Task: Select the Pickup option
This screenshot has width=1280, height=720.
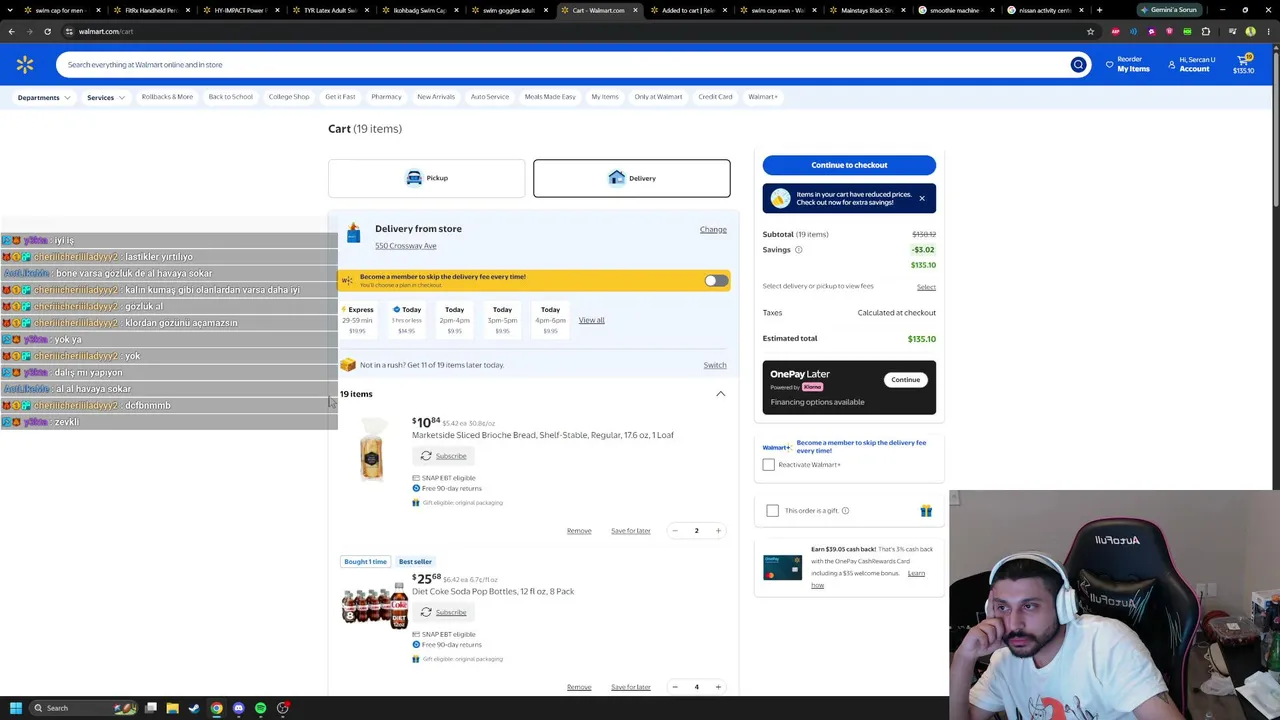Action: pyautogui.click(x=426, y=178)
